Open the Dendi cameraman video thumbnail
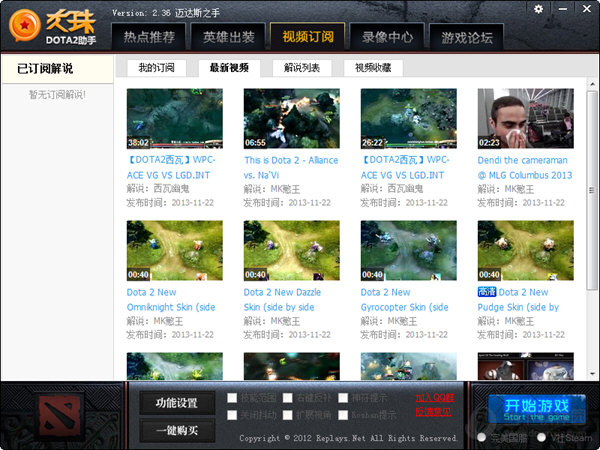 [526, 119]
